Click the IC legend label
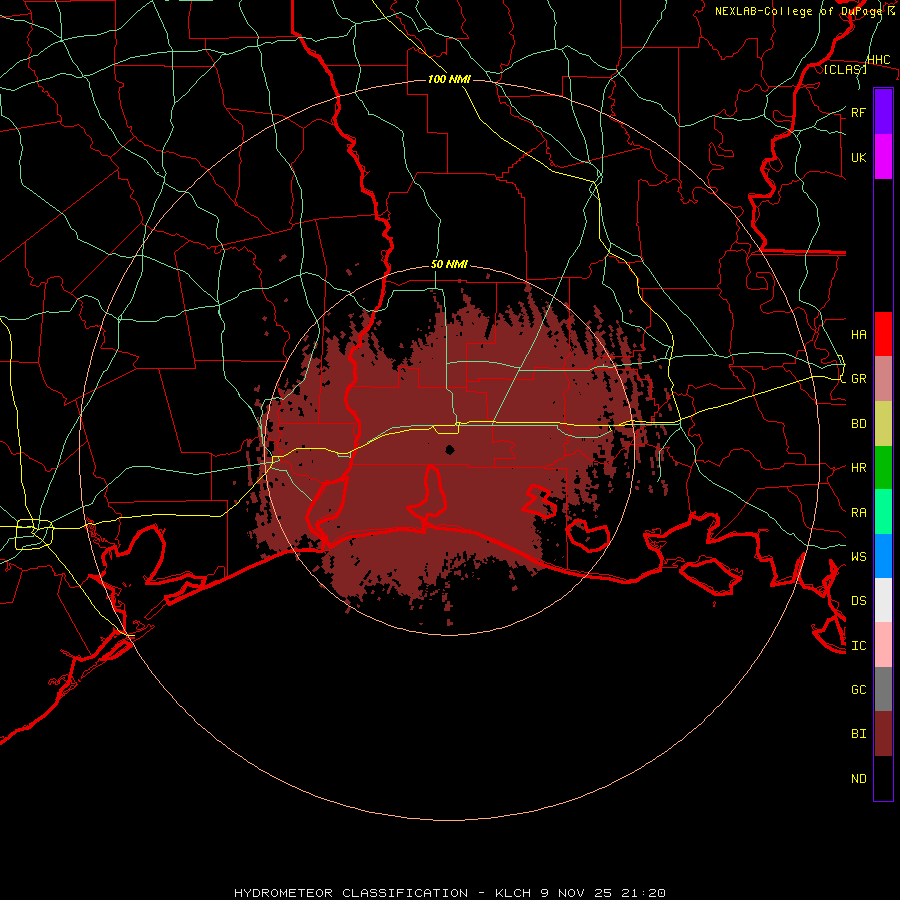Screen dimensions: 900x900 (x=858, y=646)
